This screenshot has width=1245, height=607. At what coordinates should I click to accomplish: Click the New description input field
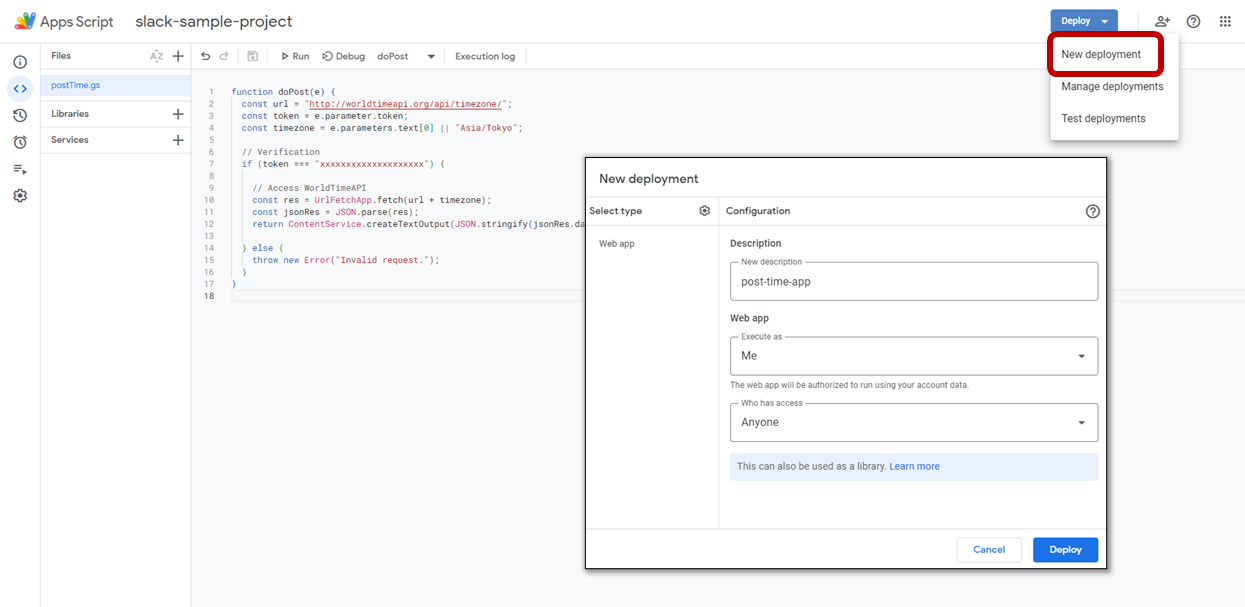click(x=913, y=281)
